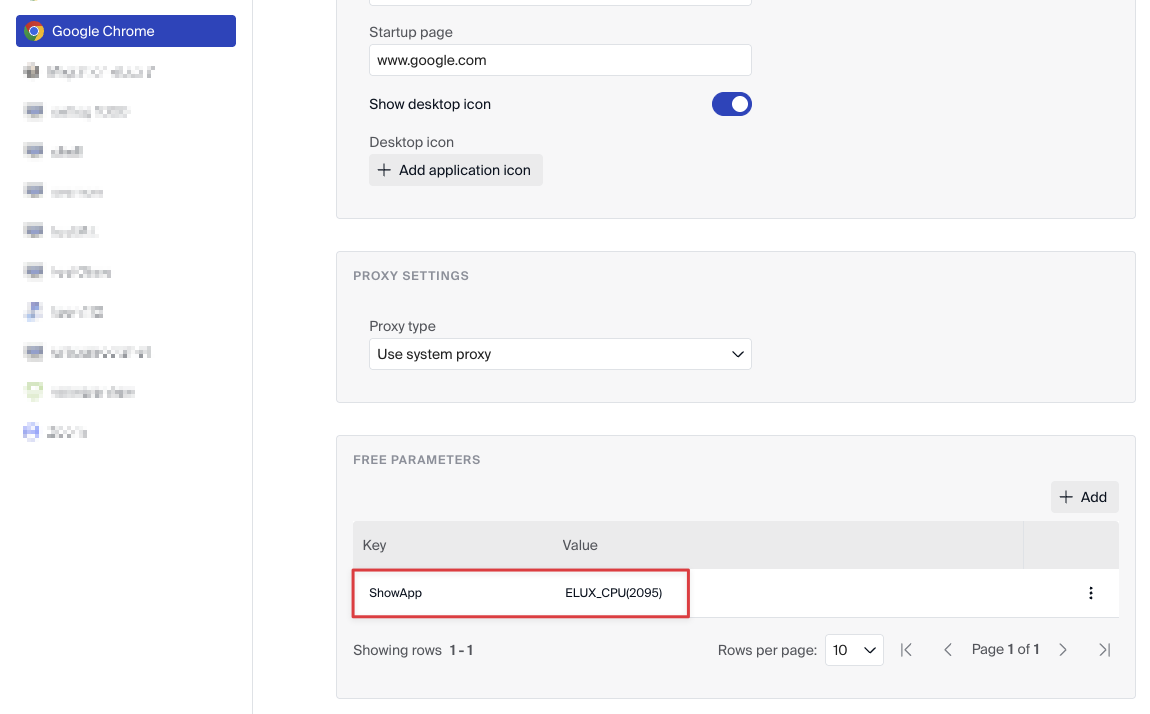Disable the Show desktop icon toggle
This screenshot has height=714, width=1150.
731,104
